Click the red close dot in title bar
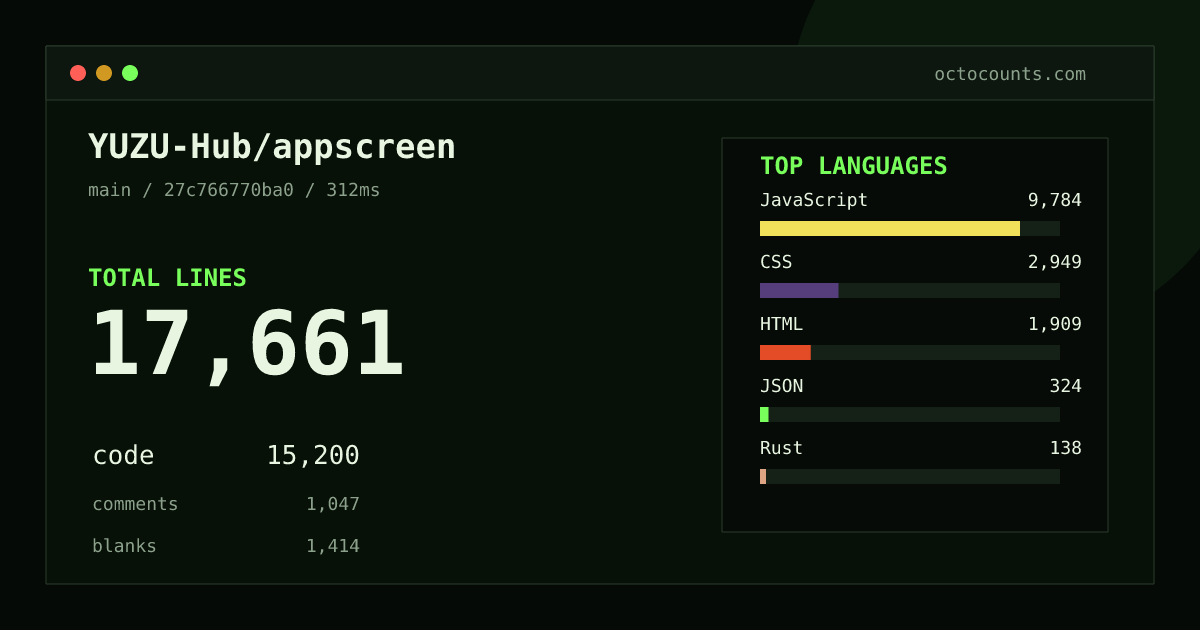1200x630 pixels. tap(78, 73)
